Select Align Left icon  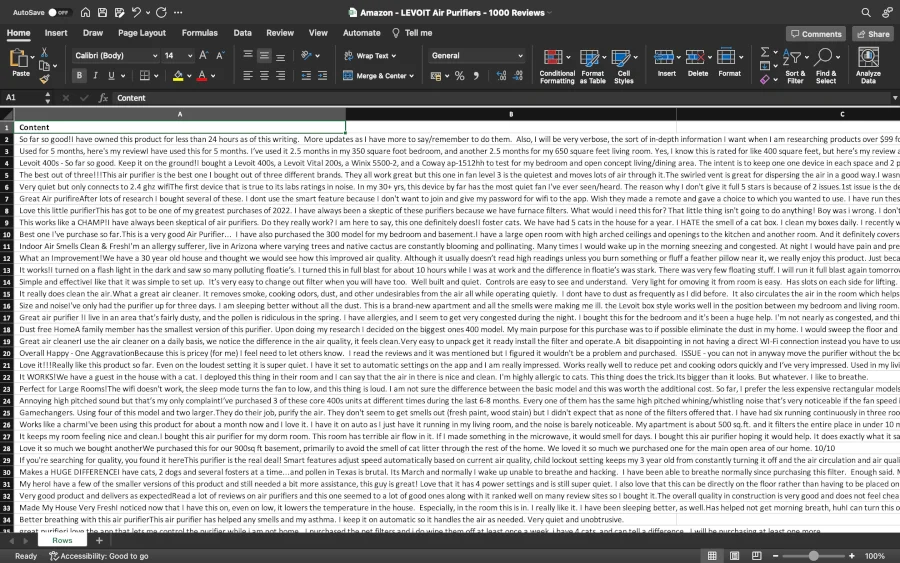click(248, 75)
